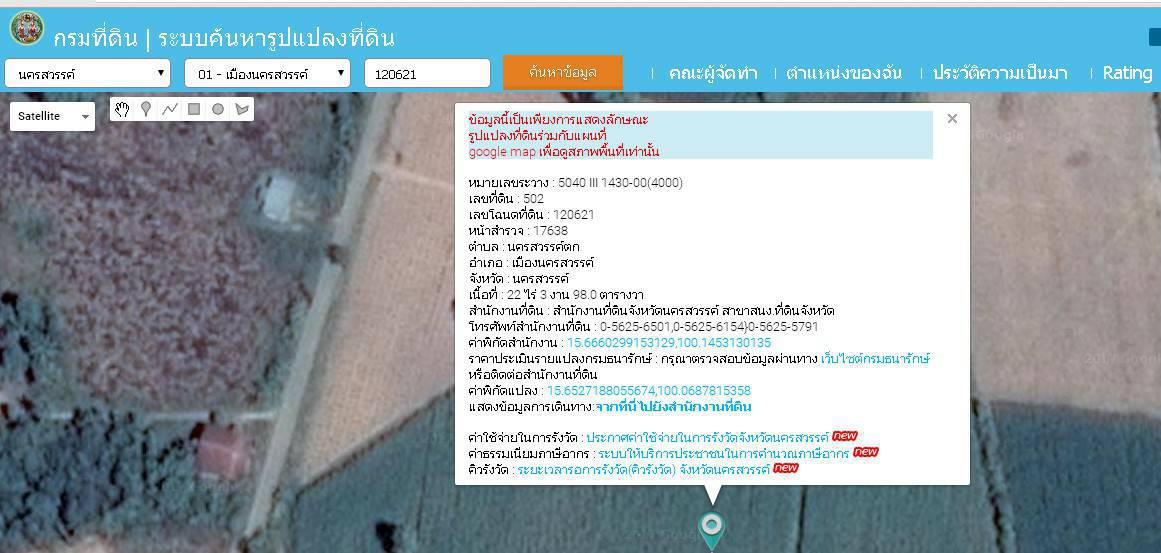The height and width of the screenshot is (553, 1161).
Task: Click the orange ค้นหาข้อมูล search button
Action: pyautogui.click(x=563, y=73)
